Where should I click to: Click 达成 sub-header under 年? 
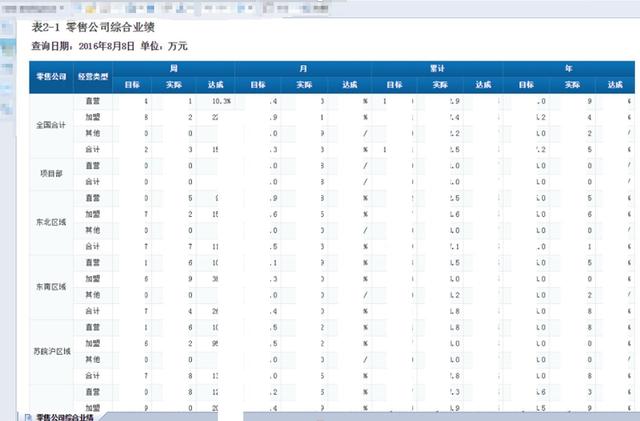click(615, 85)
